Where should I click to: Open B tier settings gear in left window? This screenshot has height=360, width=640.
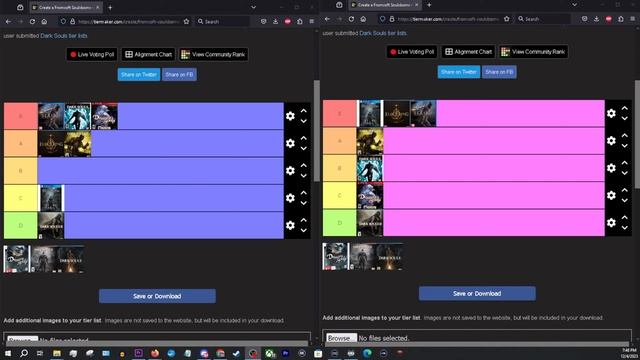pyautogui.click(x=290, y=171)
